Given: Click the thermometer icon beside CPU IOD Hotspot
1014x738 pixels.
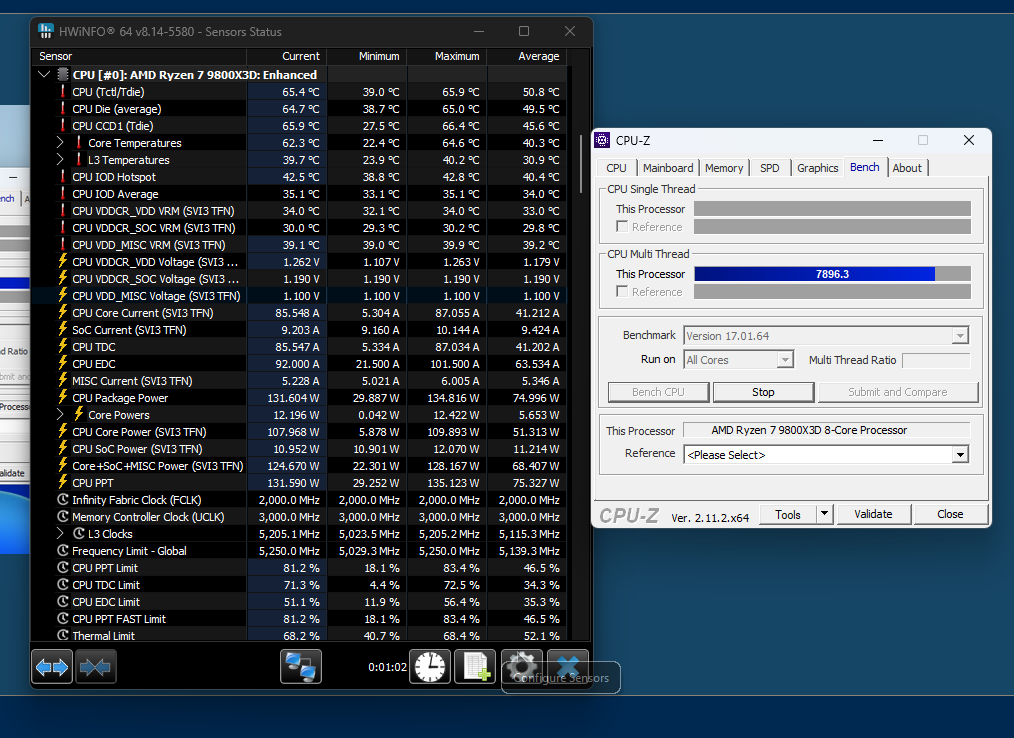Looking at the screenshot, I should click(x=63, y=176).
